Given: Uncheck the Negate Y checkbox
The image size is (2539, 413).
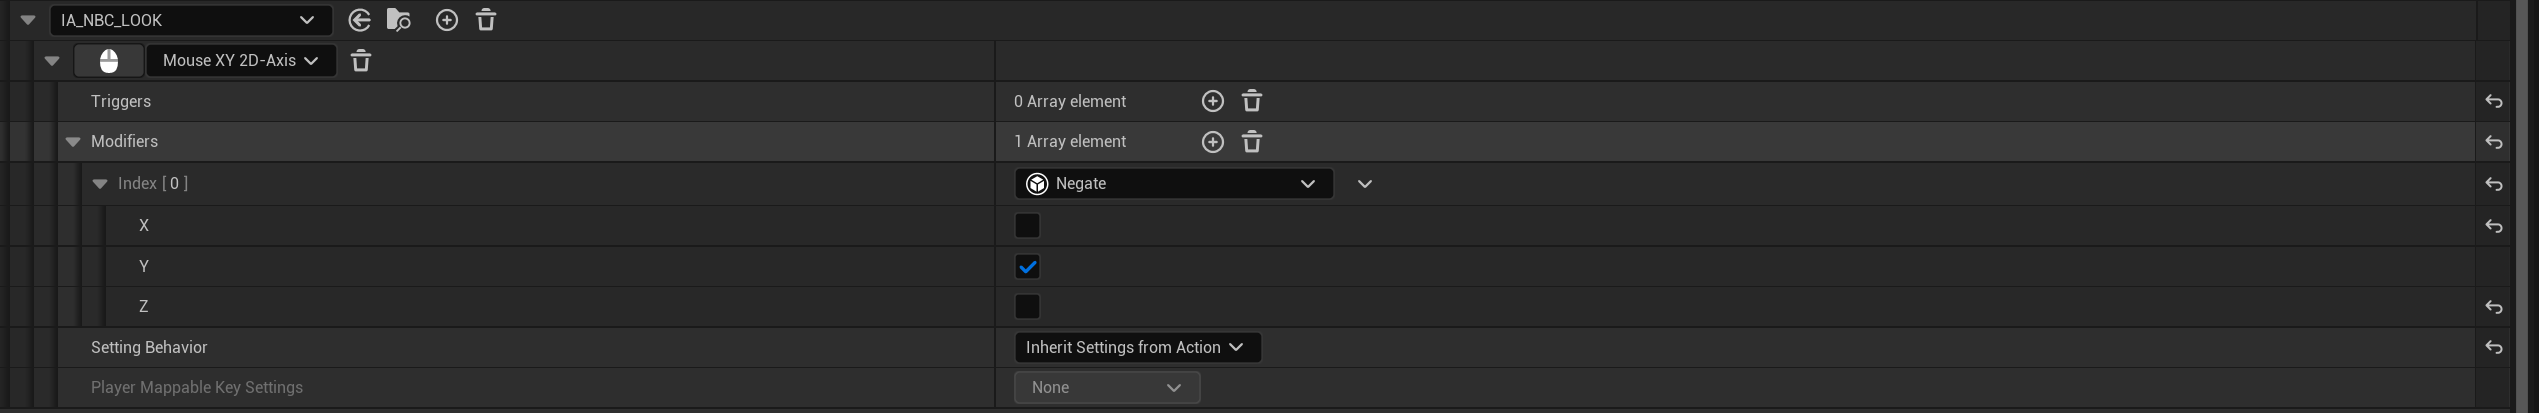Looking at the screenshot, I should (1027, 267).
